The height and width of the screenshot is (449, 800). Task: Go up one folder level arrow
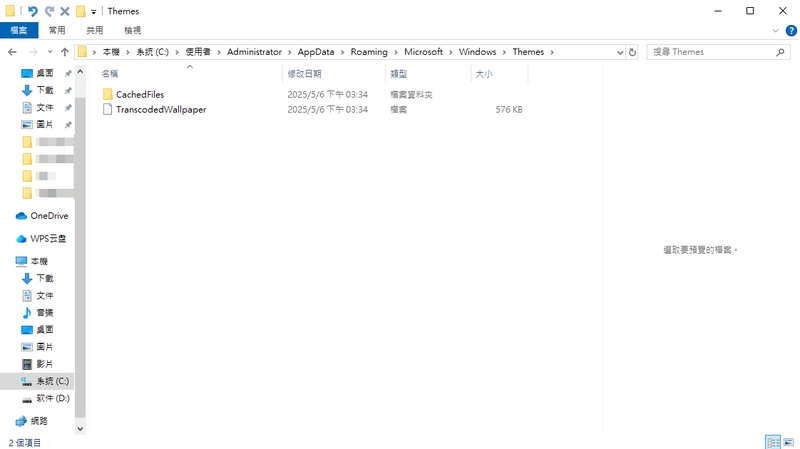[65, 52]
